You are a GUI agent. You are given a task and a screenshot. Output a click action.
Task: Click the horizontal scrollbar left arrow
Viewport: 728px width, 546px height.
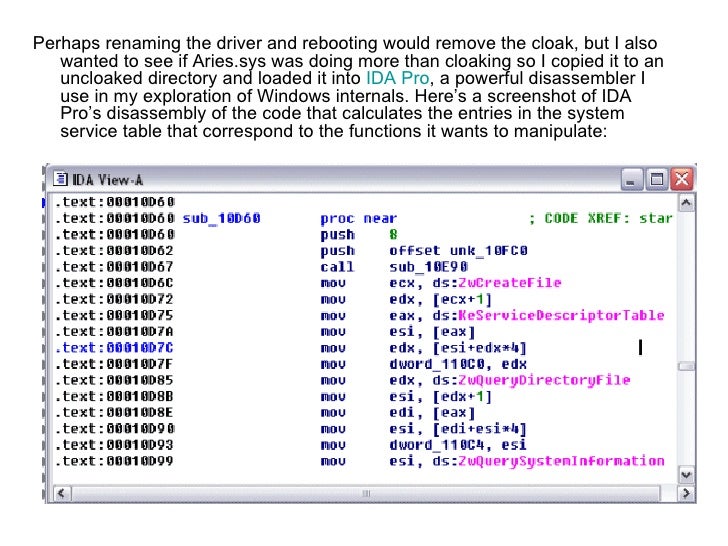pyautogui.click(x=61, y=493)
